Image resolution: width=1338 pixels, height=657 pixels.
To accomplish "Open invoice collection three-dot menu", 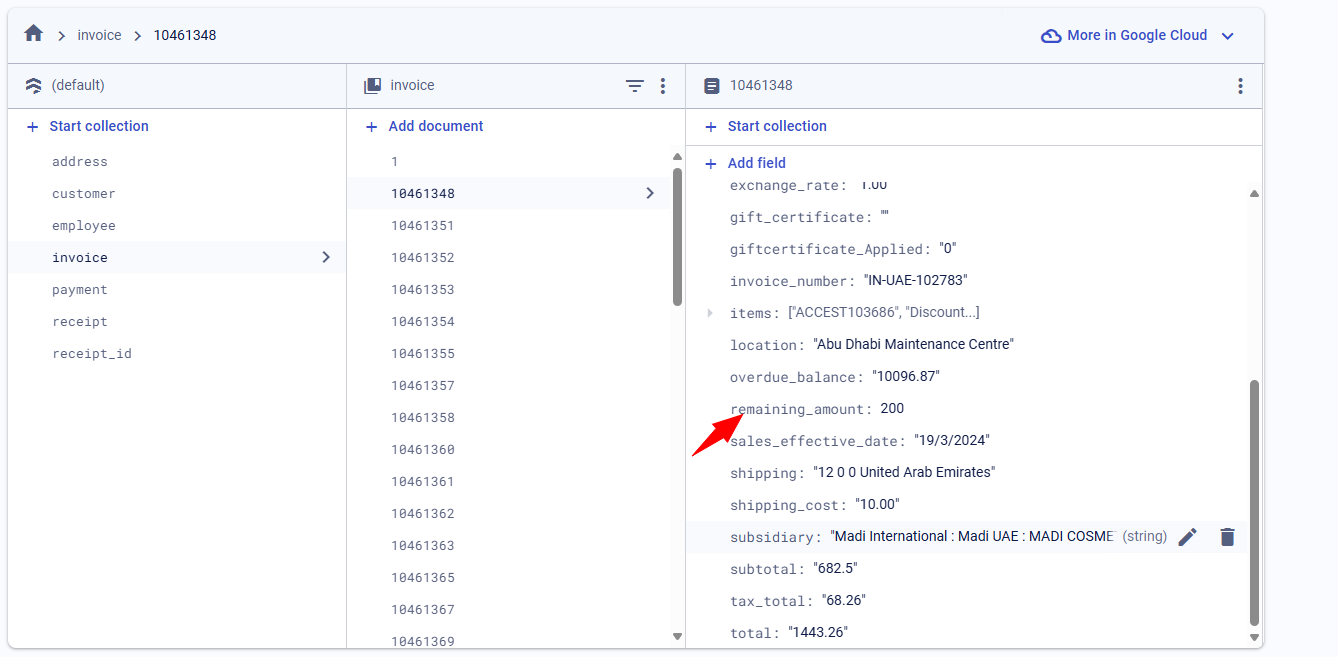I will tap(662, 86).
